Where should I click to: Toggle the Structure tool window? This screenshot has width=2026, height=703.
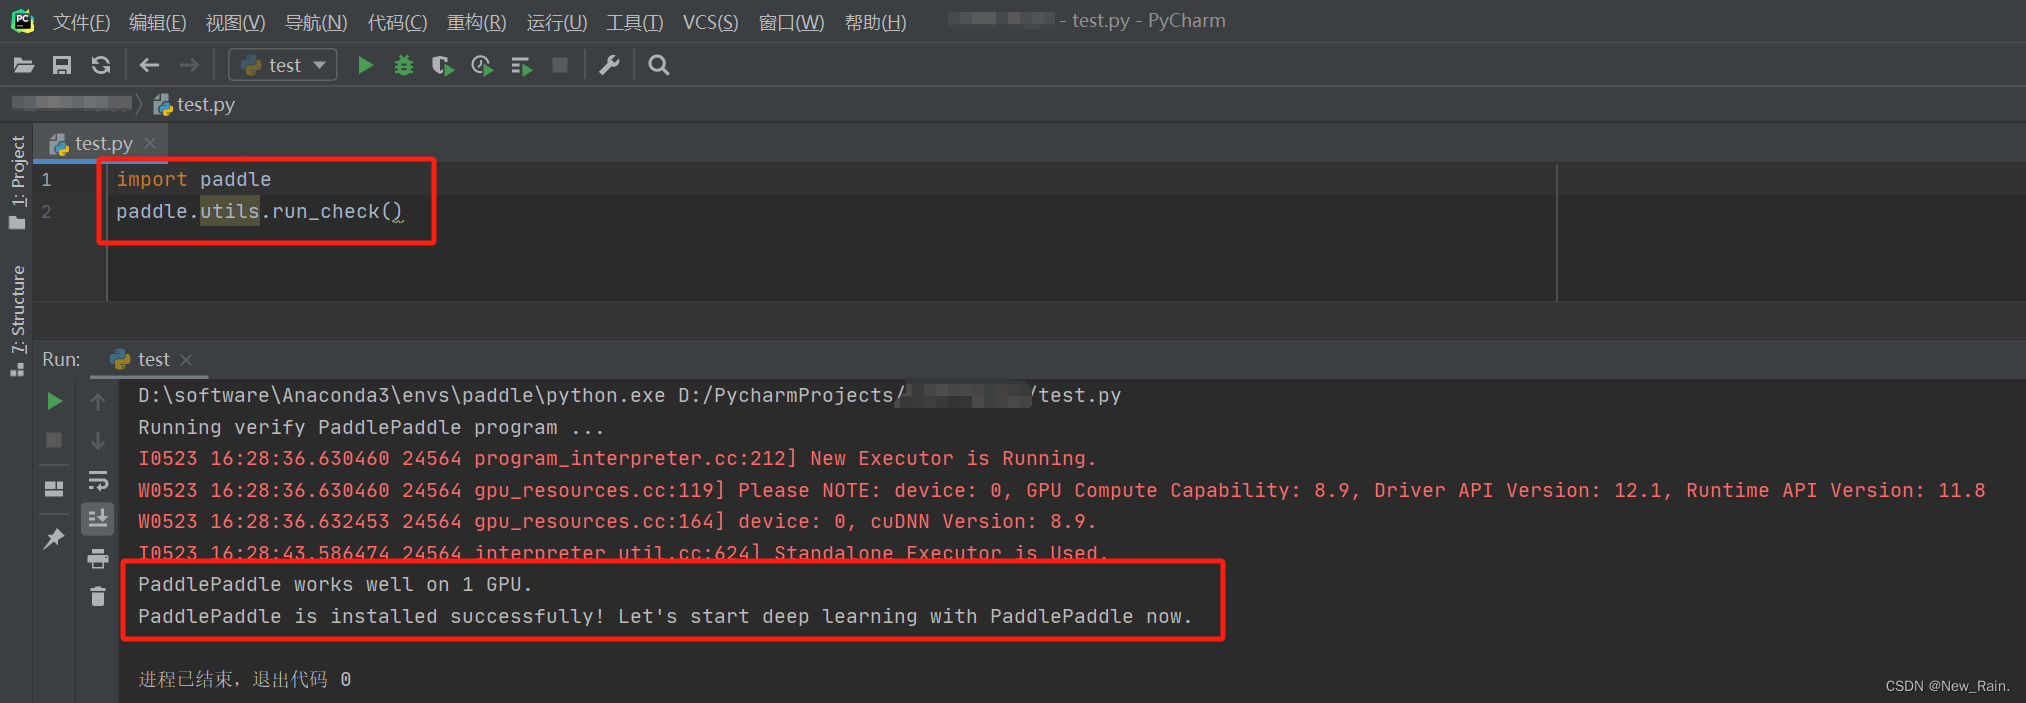point(18,320)
